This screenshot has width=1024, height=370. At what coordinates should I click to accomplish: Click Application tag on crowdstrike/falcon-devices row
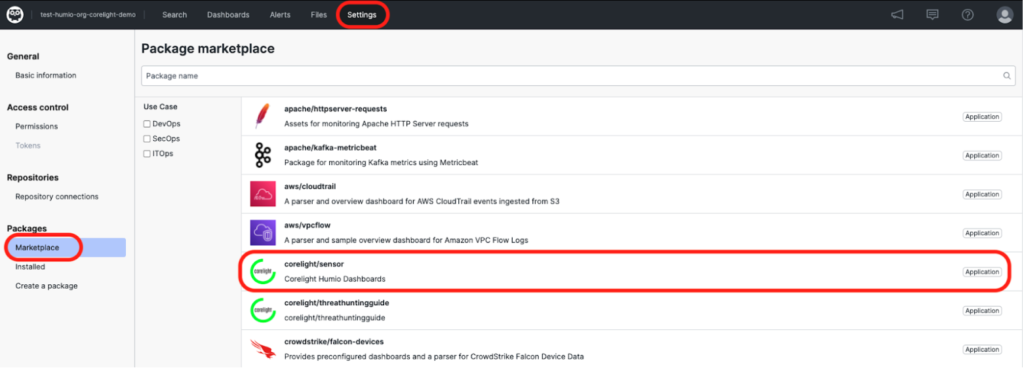(x=982, y=350)
